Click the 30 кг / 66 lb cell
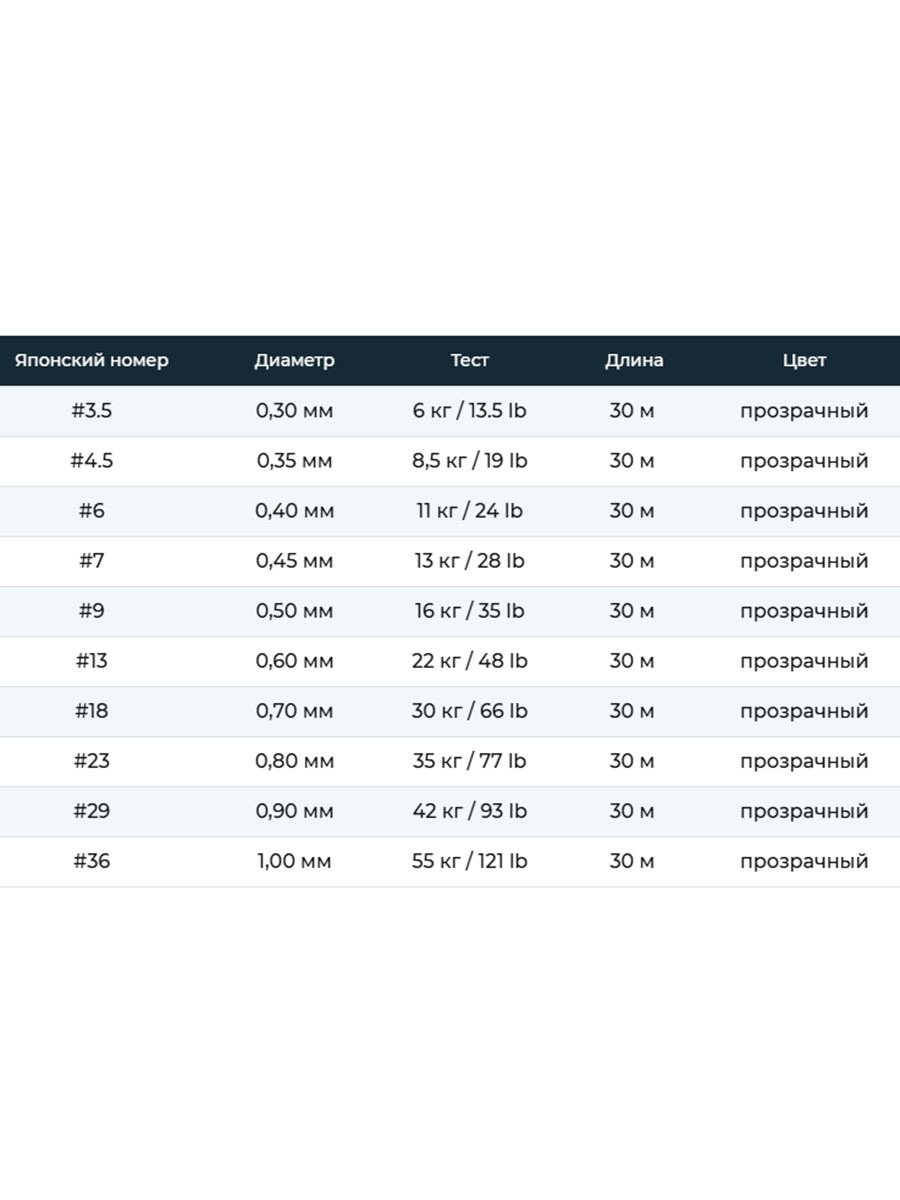This screenshot has height=1200, width=900. pos(470,711)
